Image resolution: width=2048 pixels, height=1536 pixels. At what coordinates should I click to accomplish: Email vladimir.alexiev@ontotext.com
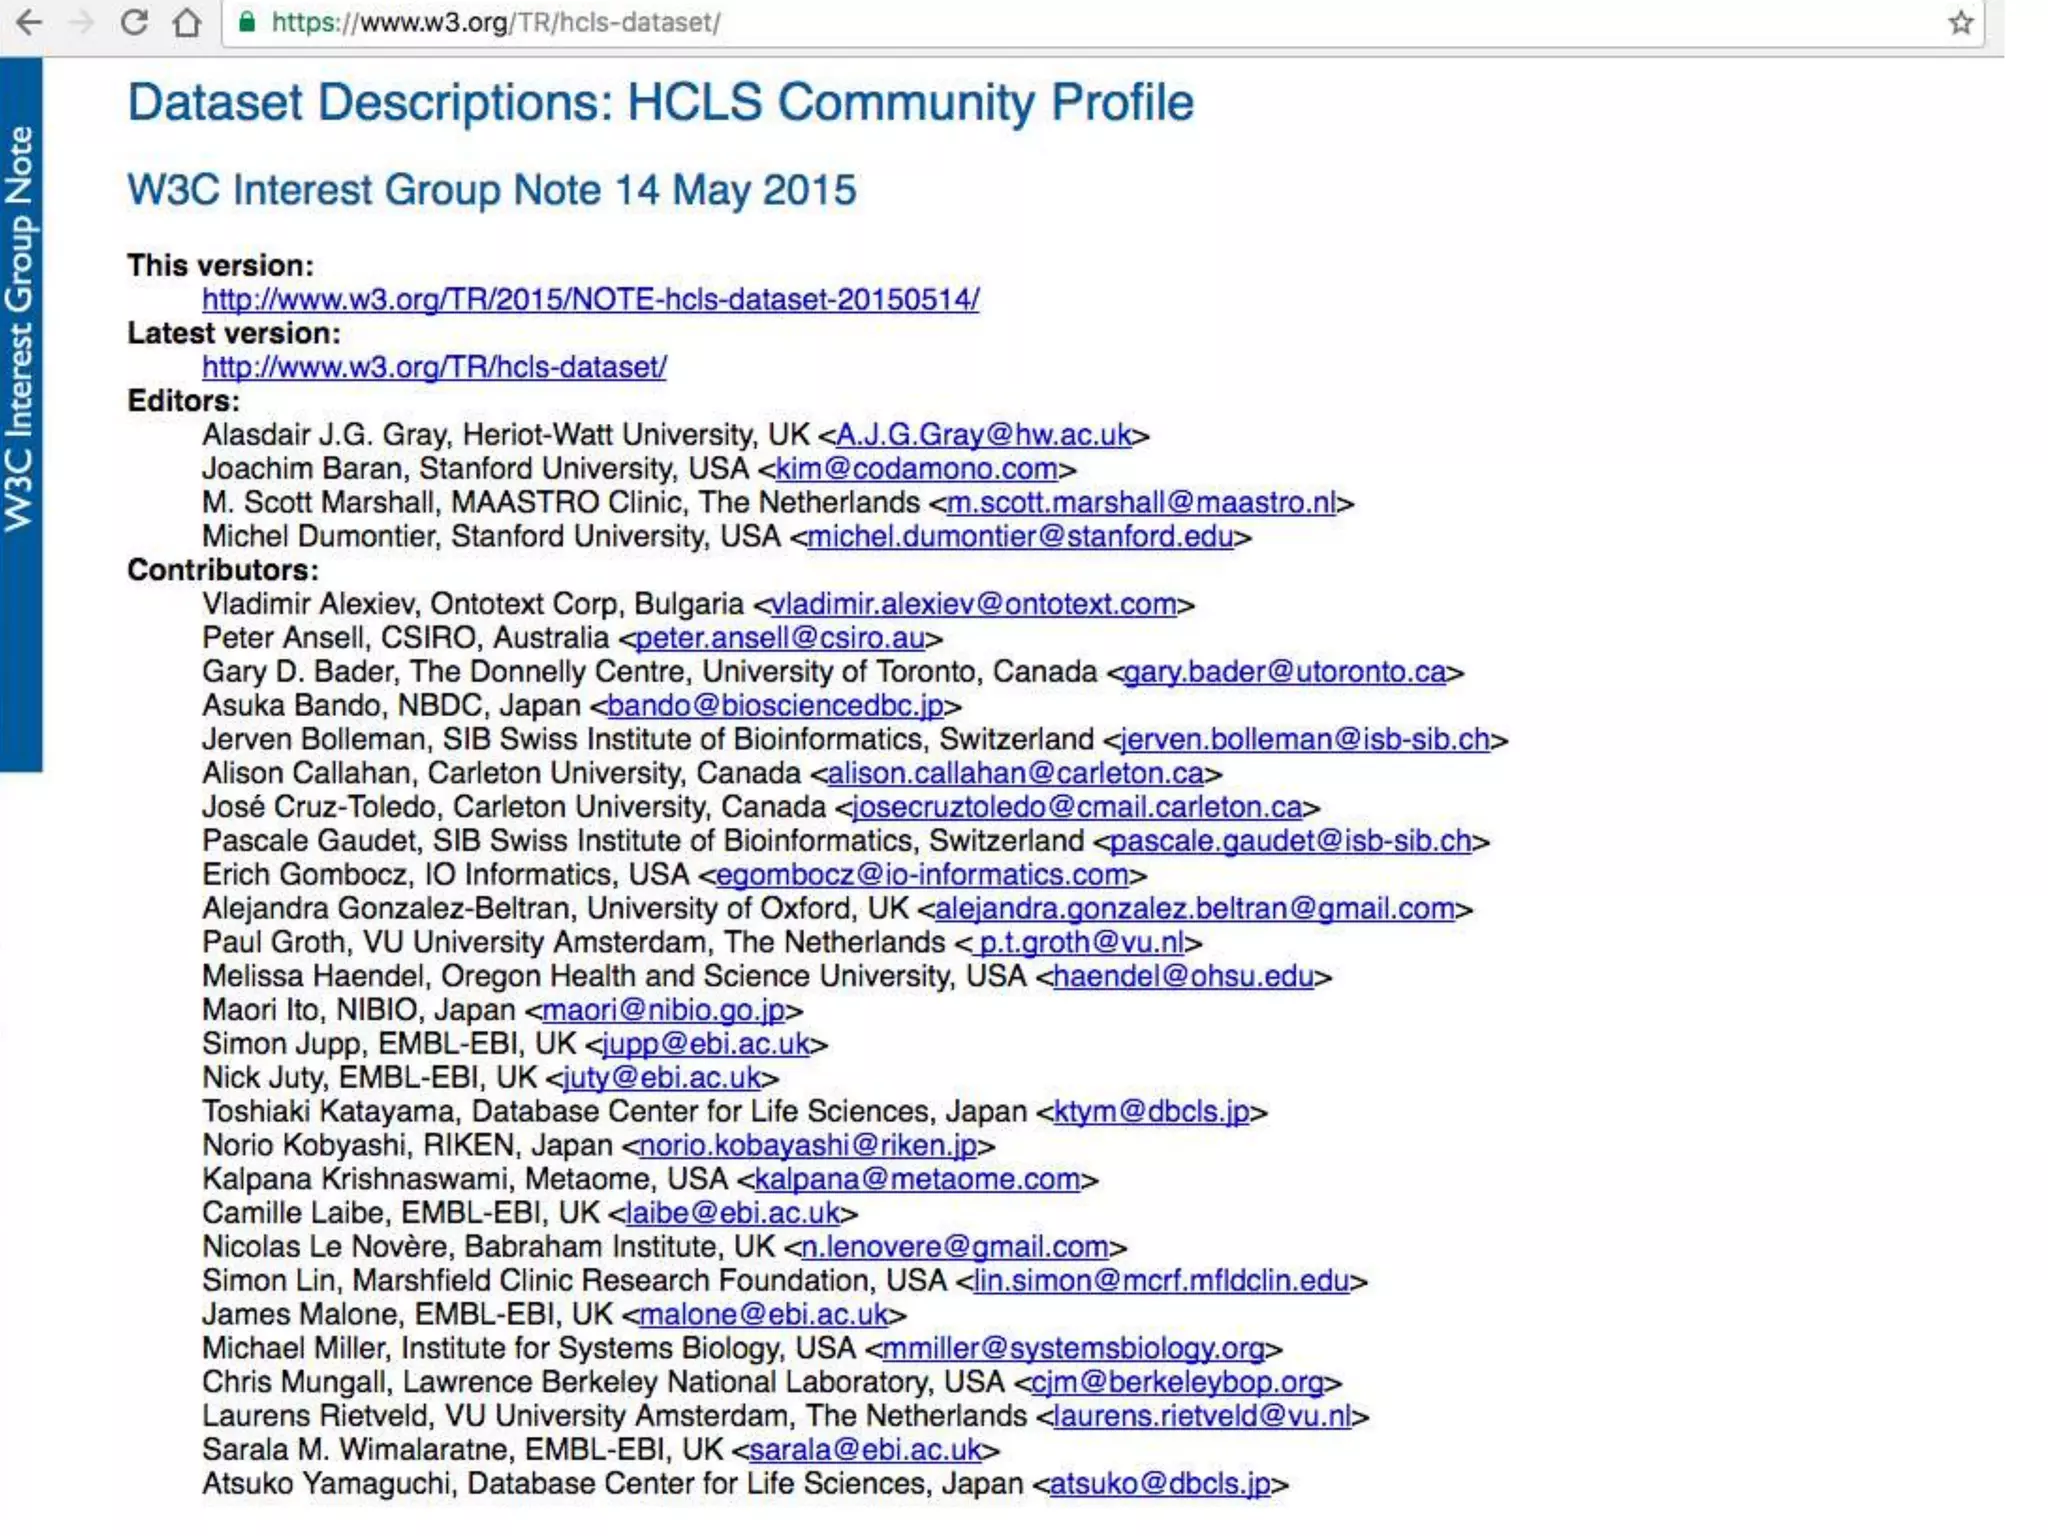974,605
